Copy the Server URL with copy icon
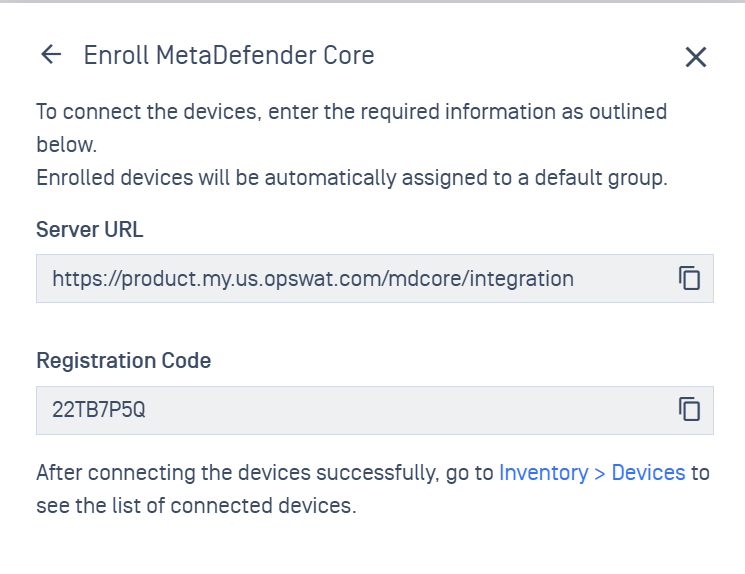Image resolution: width=745 pixels, height=574 pixels. point(689,278)
